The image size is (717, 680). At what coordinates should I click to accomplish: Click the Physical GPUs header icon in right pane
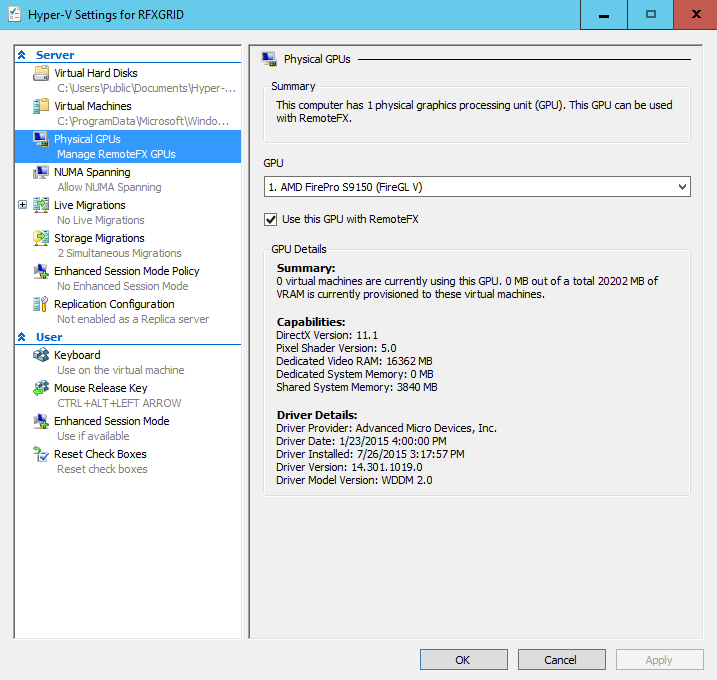(269, 59)
